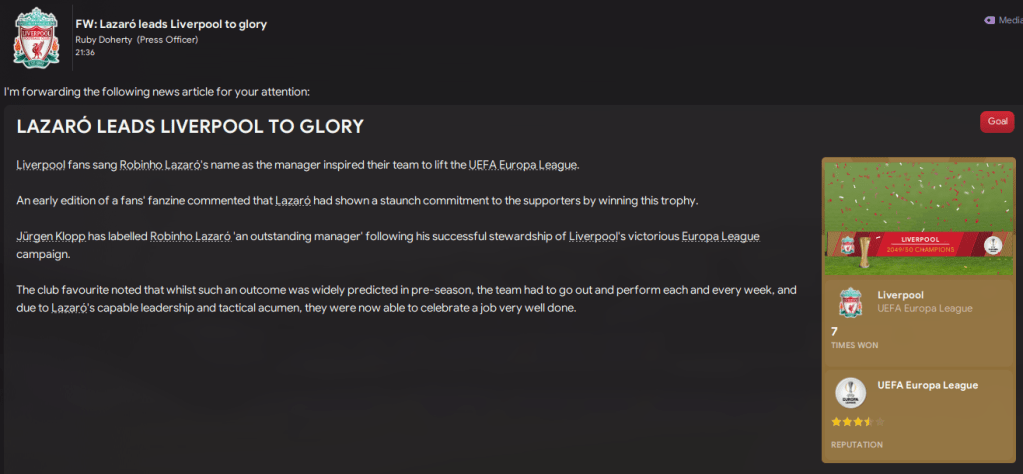Click the Liverpool crest beside the sender name
This screenshot has width=1023, height=474.
[x=36, y=37]
